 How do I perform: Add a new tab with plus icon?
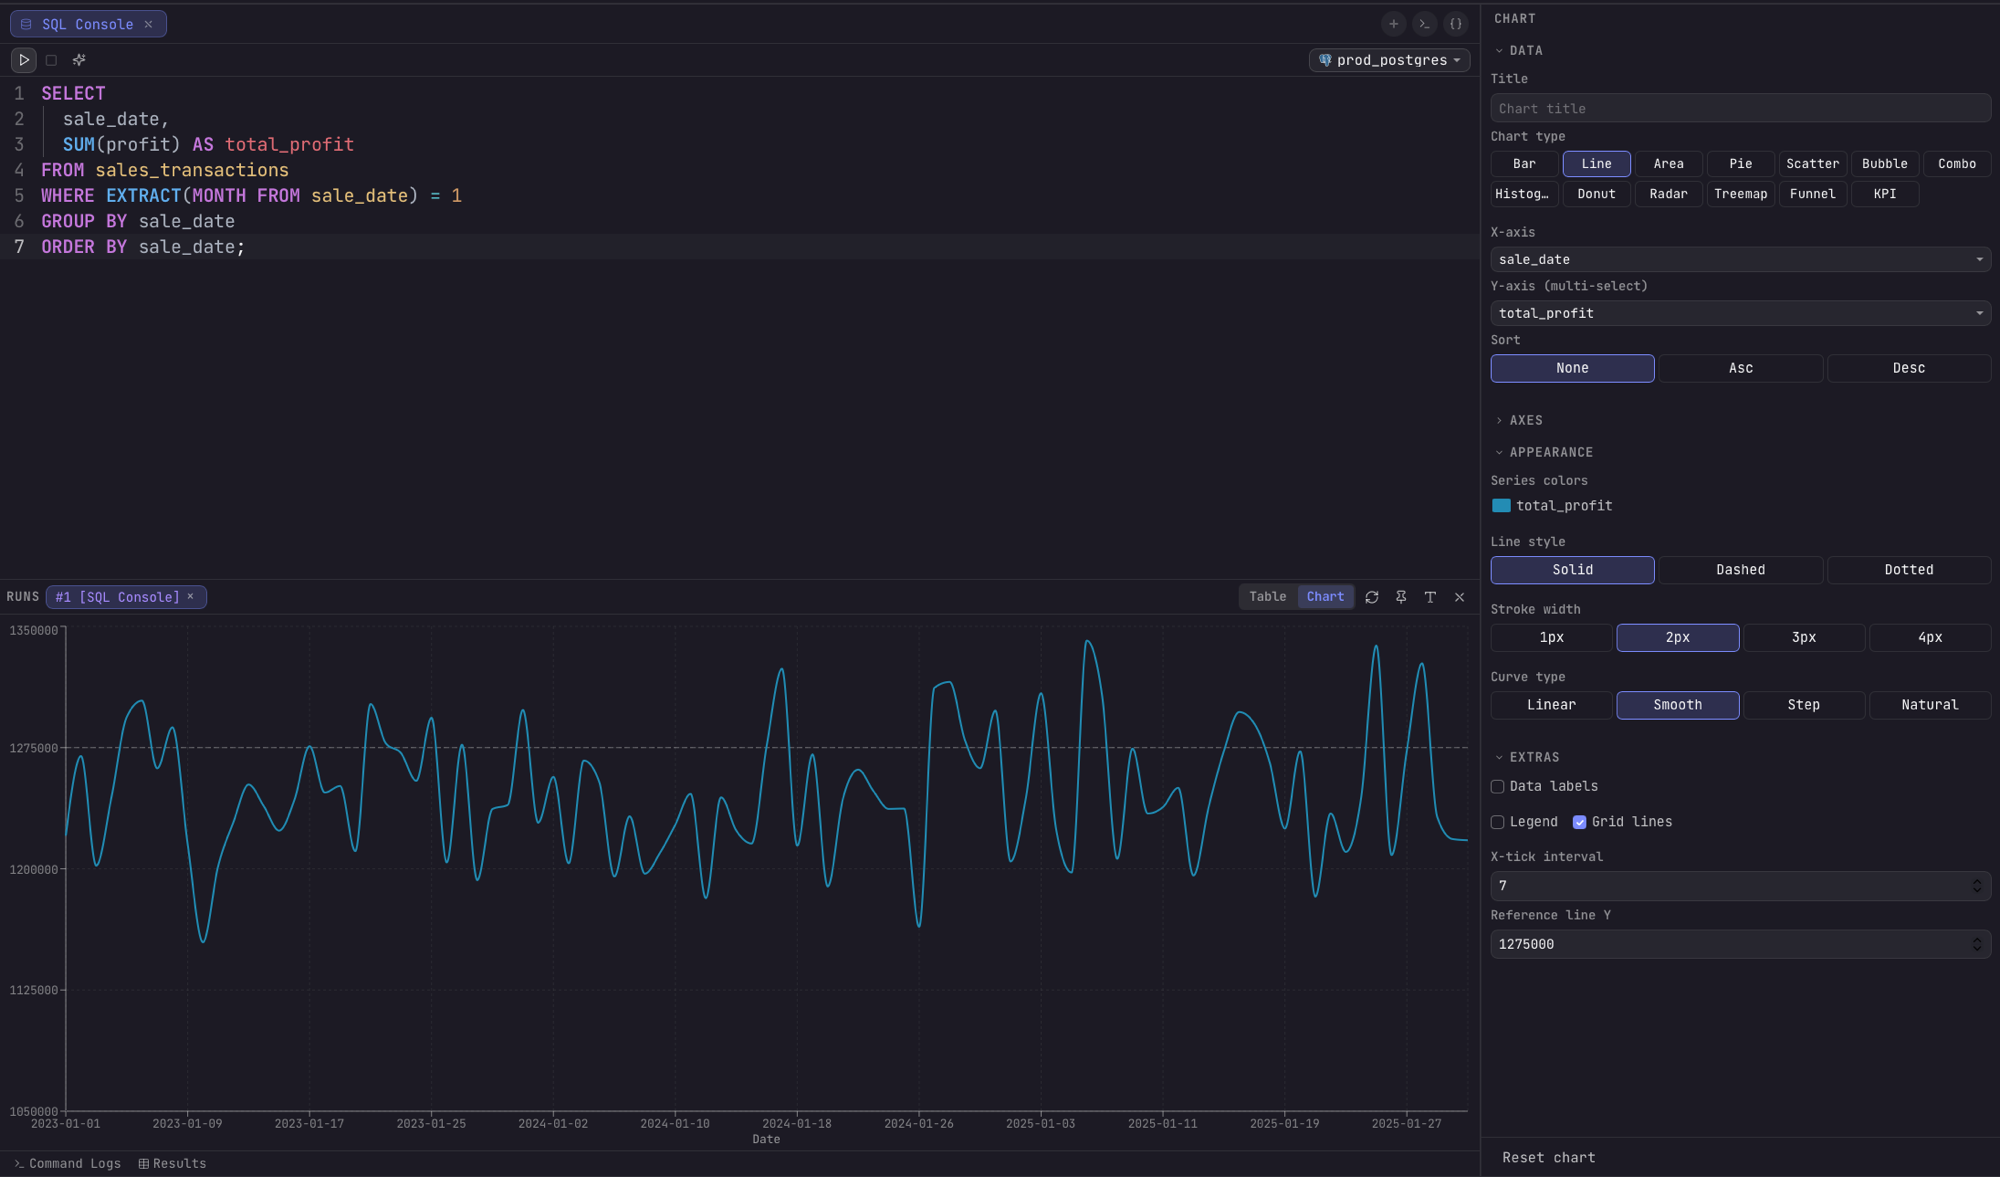point(1393,24)
